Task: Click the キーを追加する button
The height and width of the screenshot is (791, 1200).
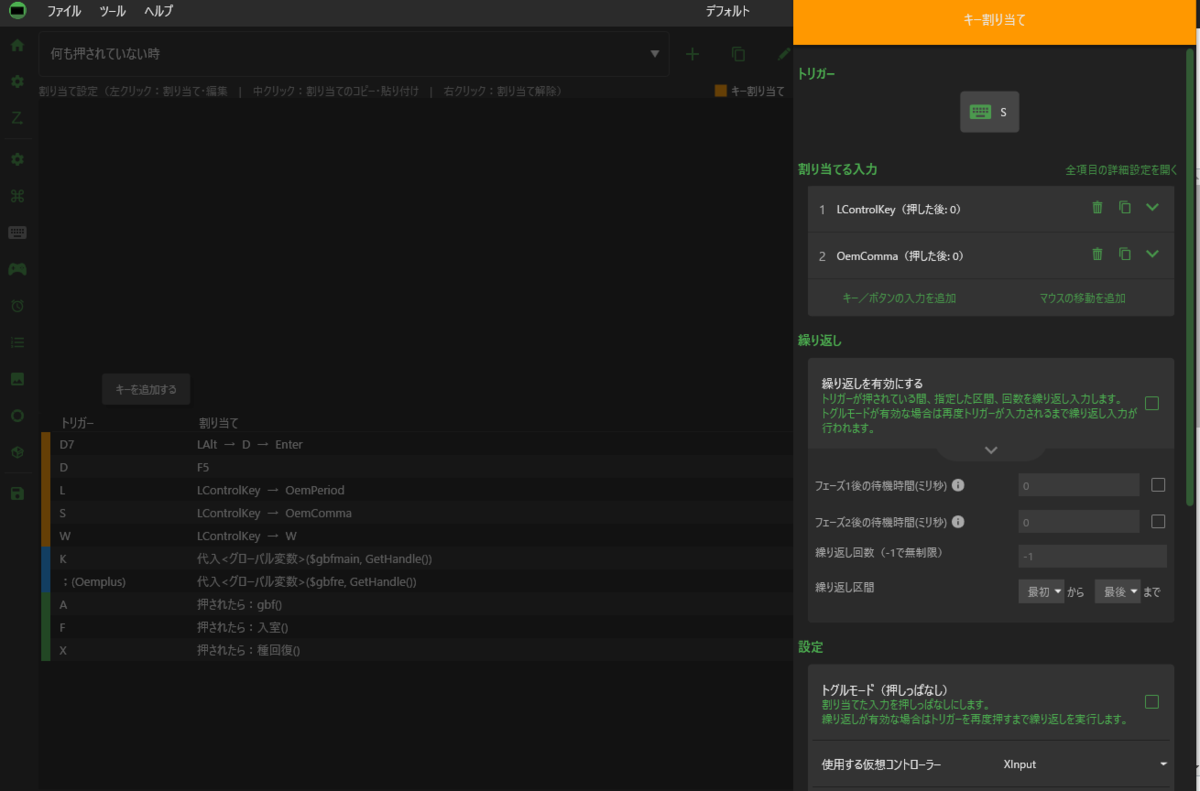Action: coord(146,389)
